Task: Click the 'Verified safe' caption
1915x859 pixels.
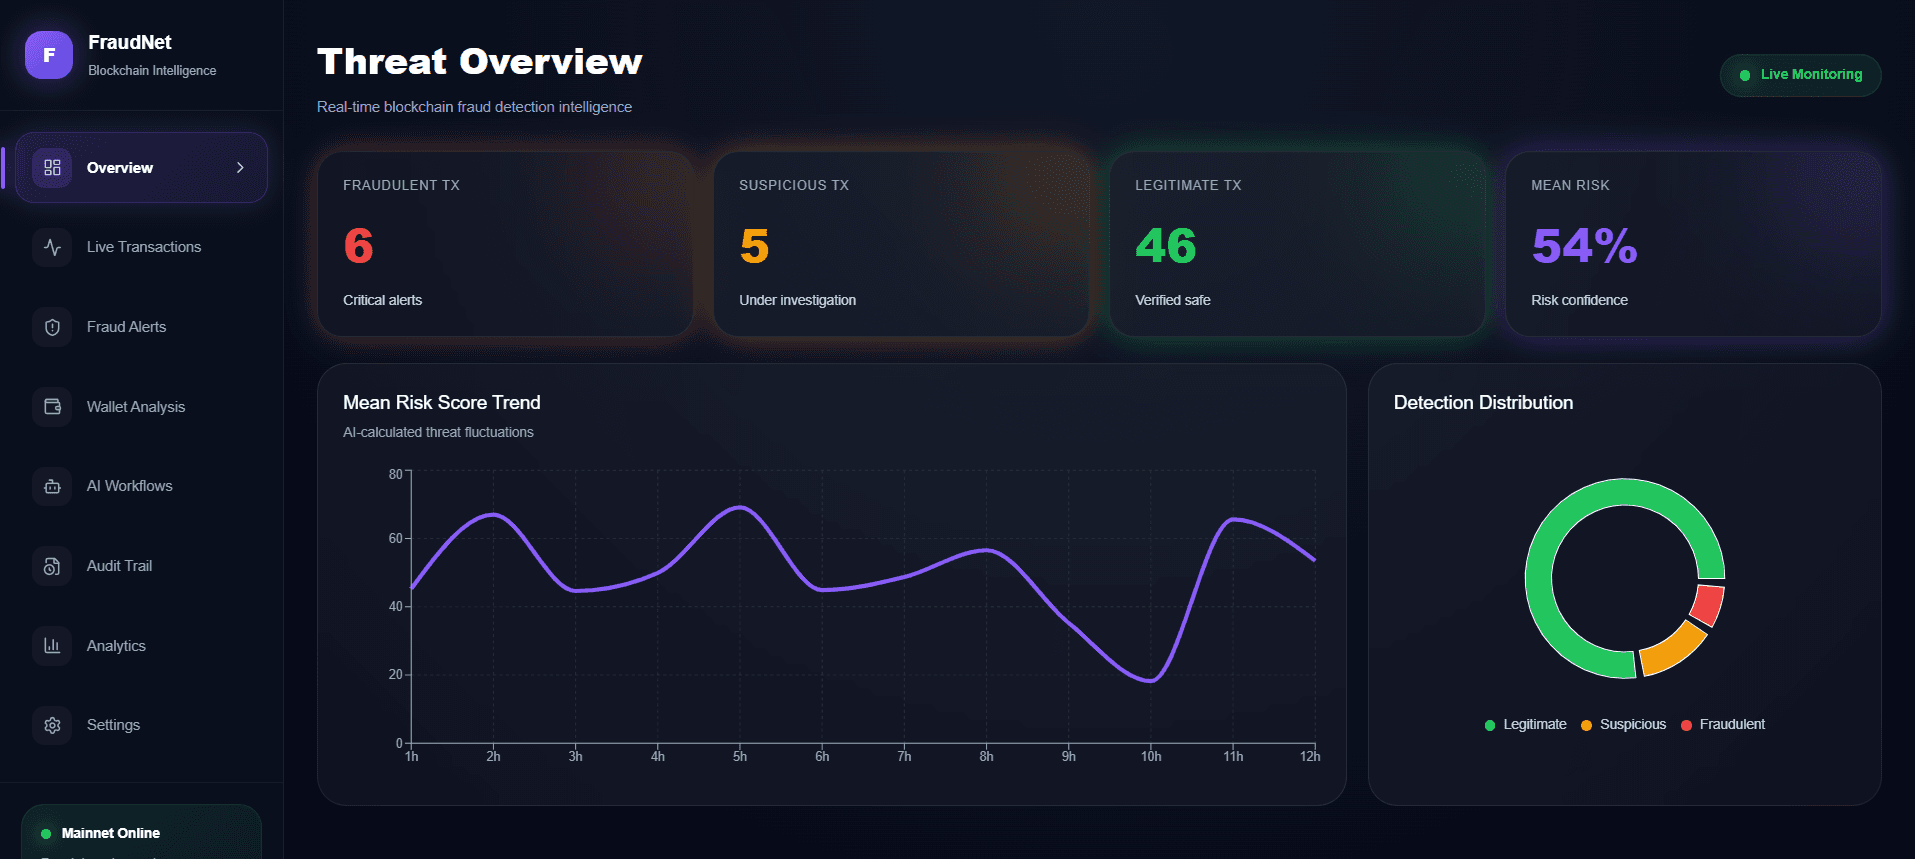Action: 1172,300
